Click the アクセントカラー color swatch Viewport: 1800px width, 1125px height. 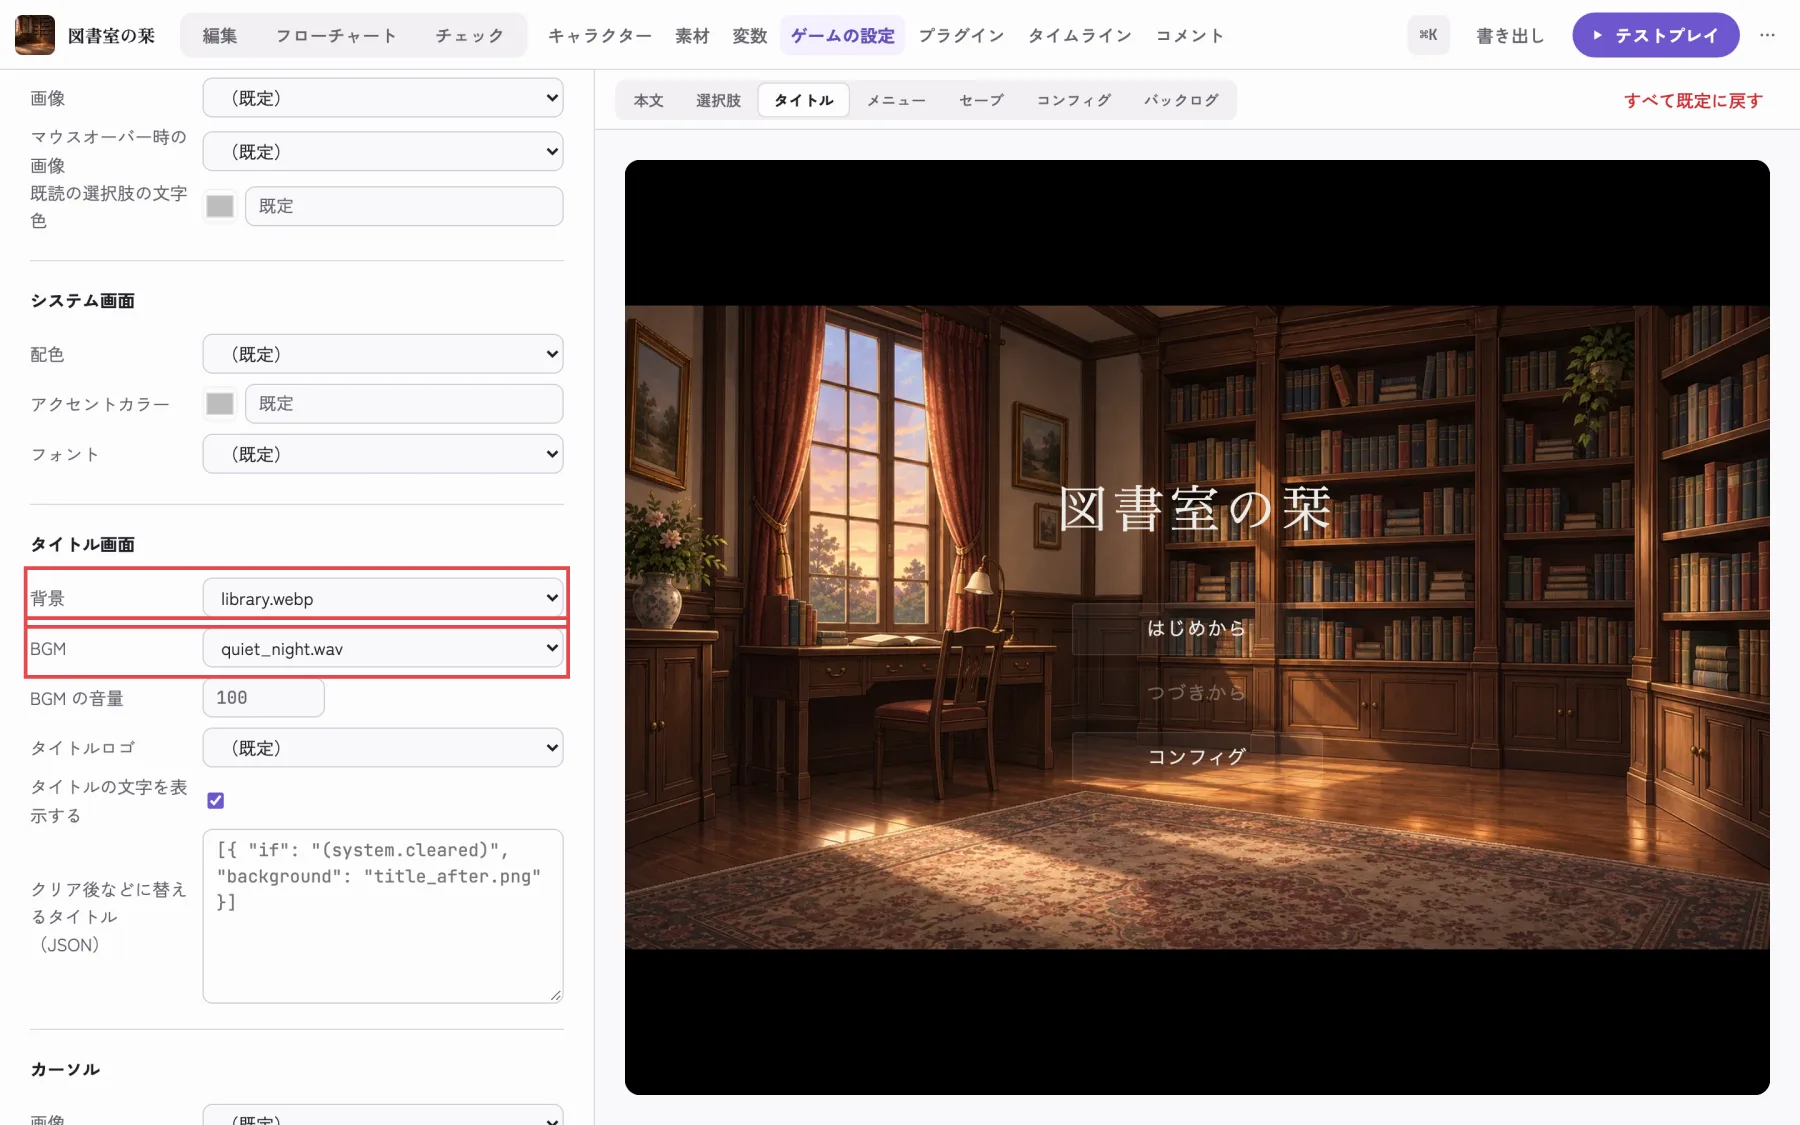(x=220, y=404)
